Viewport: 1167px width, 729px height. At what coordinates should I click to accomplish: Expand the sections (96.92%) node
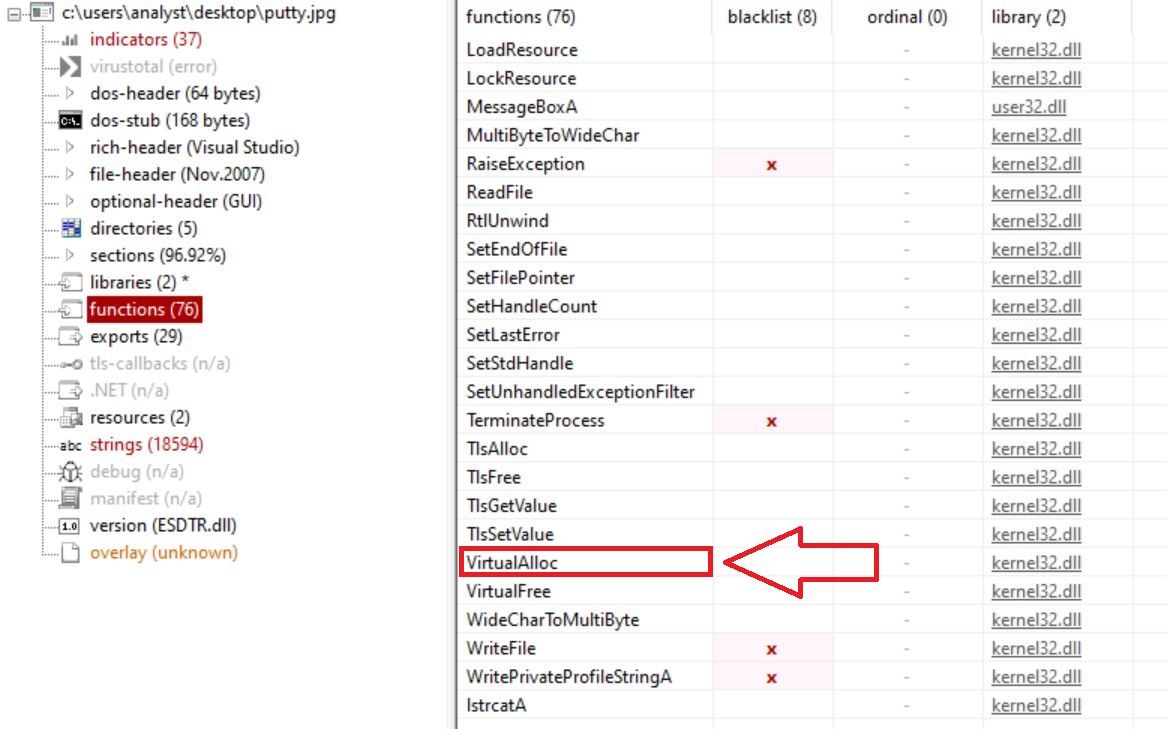[x=70, y=256]
